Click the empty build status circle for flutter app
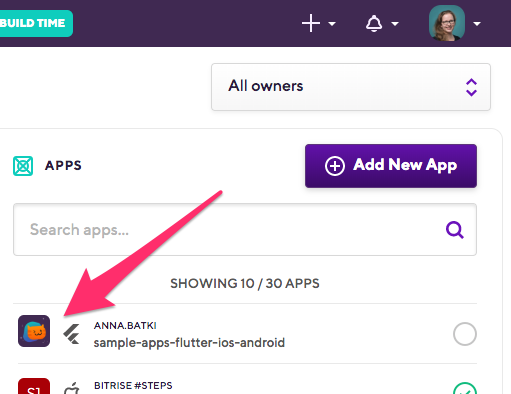The width and height of the screenshot is (511, 394). [465, 334]
